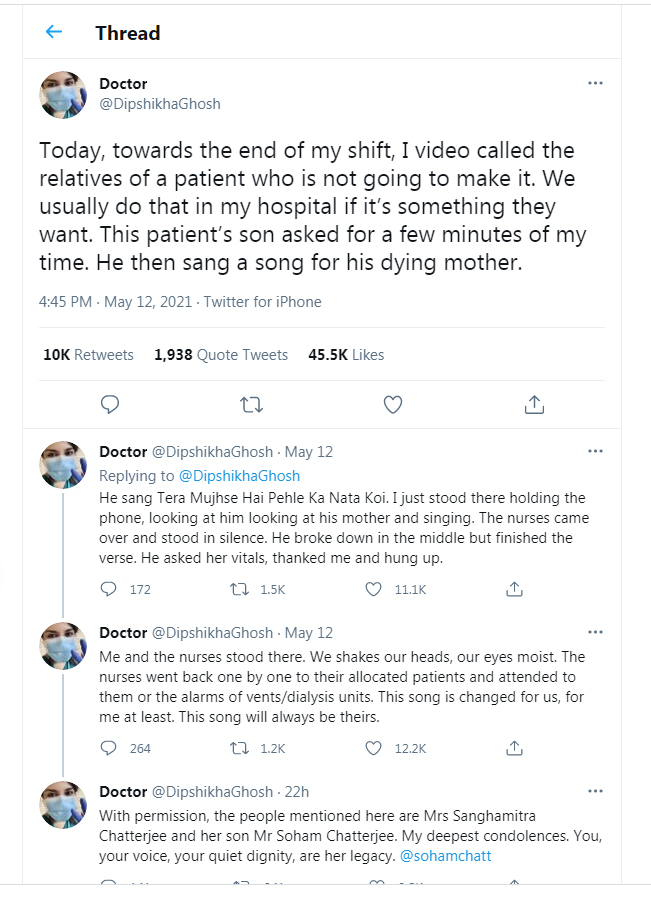Open more menu on the 22h tweet
The height and width of the screenshot is (921, 651).
click(595, 792)
